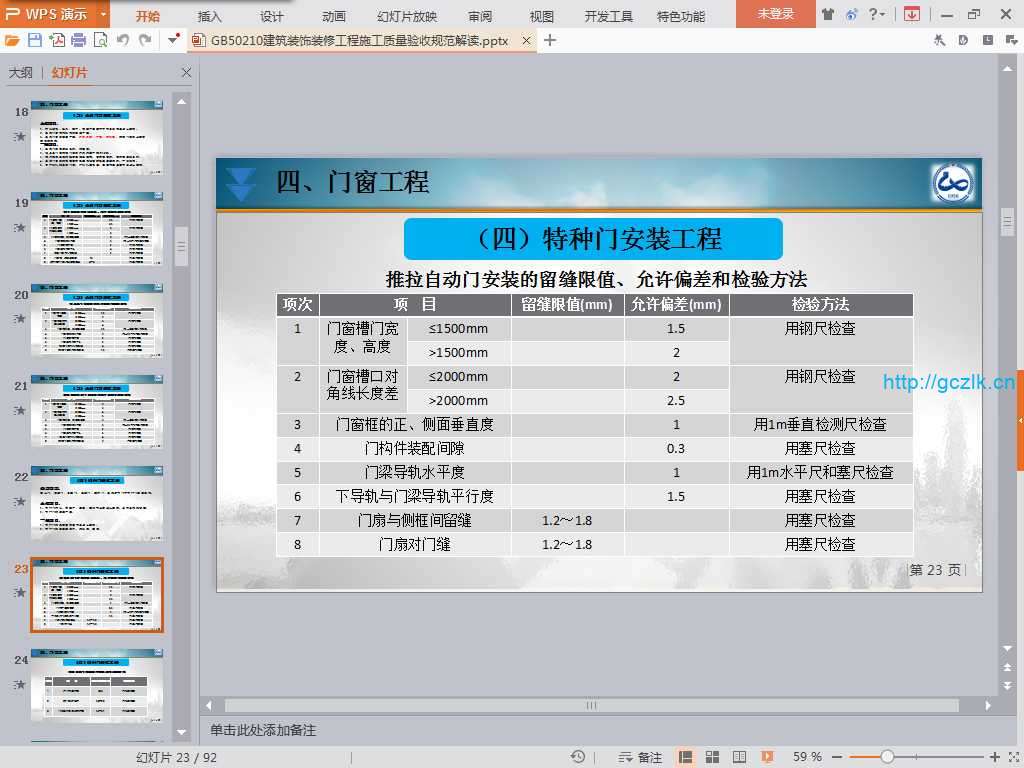Click the gczlk.cn hyperlink on slide
Image resolution: width=1024 pixels, height=768 pixels.
point(948,382)
